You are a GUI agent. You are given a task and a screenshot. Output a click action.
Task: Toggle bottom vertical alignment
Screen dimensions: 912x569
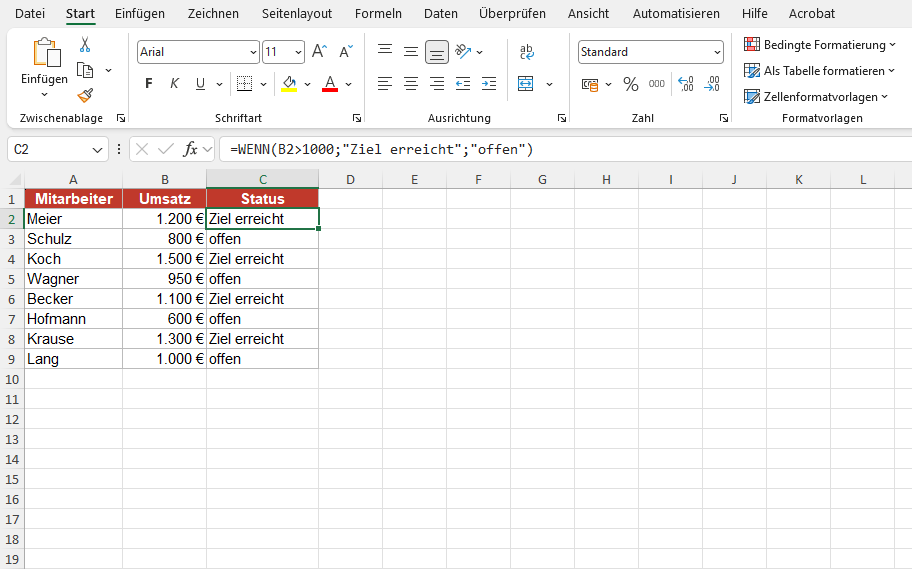[x=437, y=52]
